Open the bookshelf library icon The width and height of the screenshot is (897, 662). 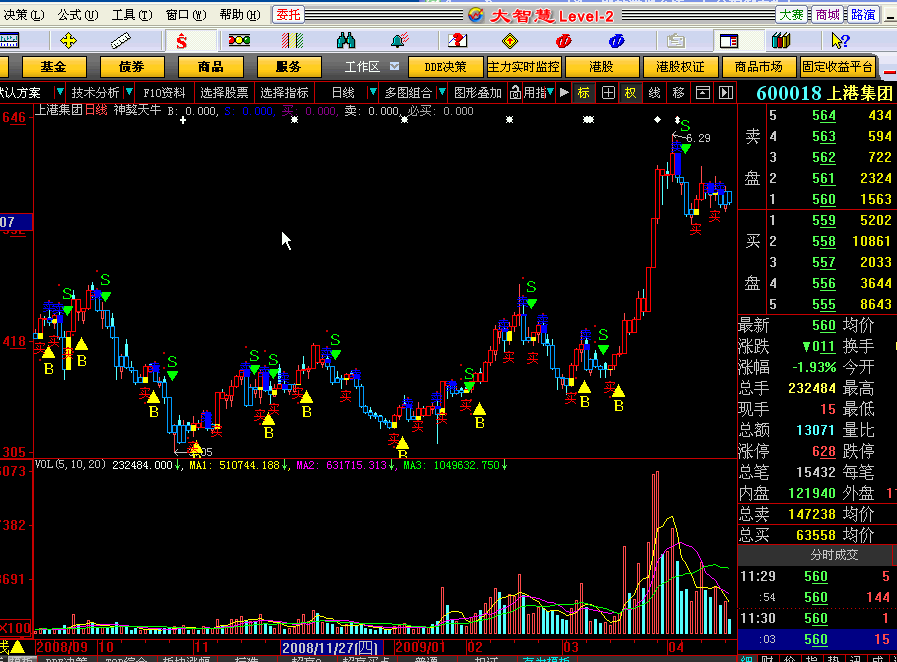pos(781,41)
